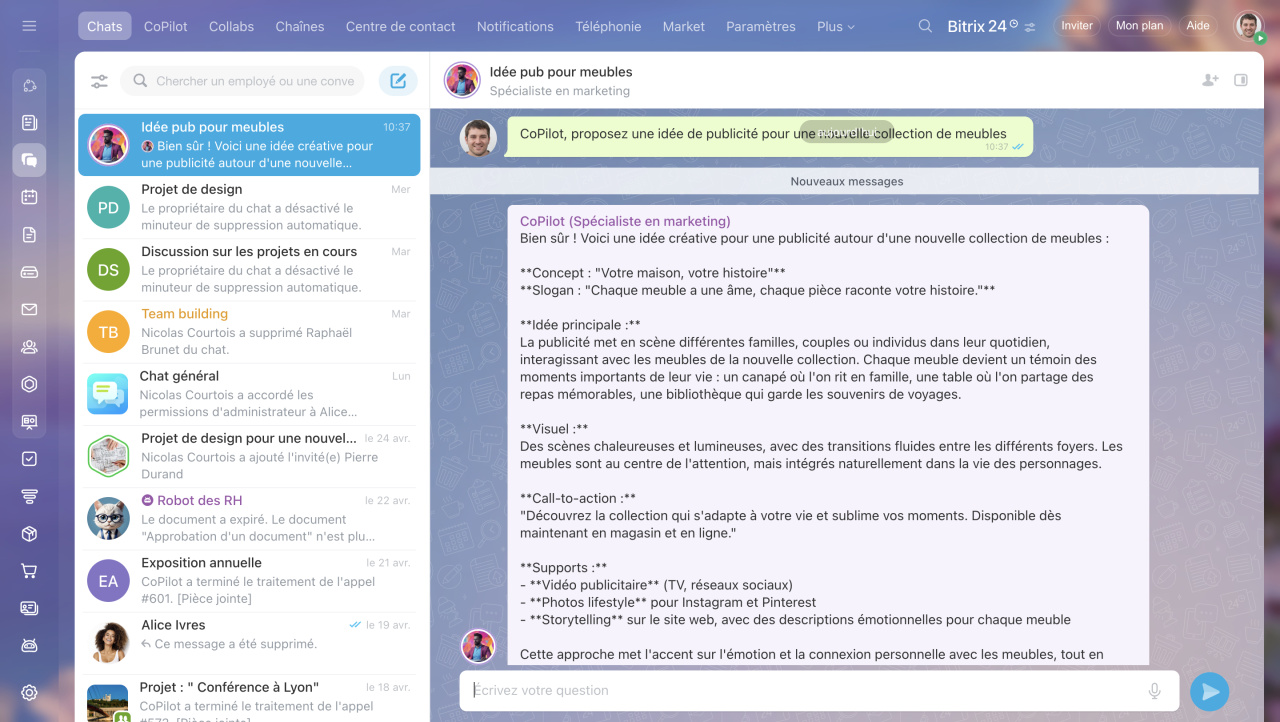This screenshot has height=722, width=1280.
Task: Open the Tasks checkmark icon in sidebar
Action: coord(29,459)
